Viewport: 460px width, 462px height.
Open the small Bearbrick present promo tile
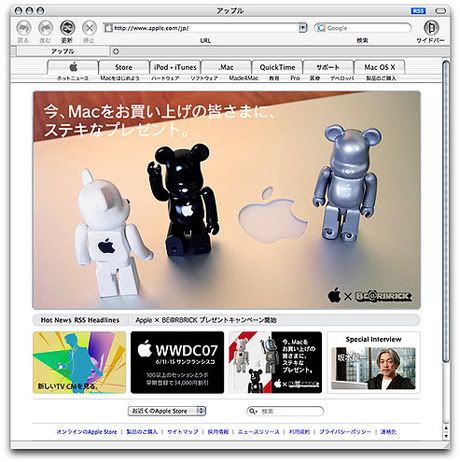(275, 362)
